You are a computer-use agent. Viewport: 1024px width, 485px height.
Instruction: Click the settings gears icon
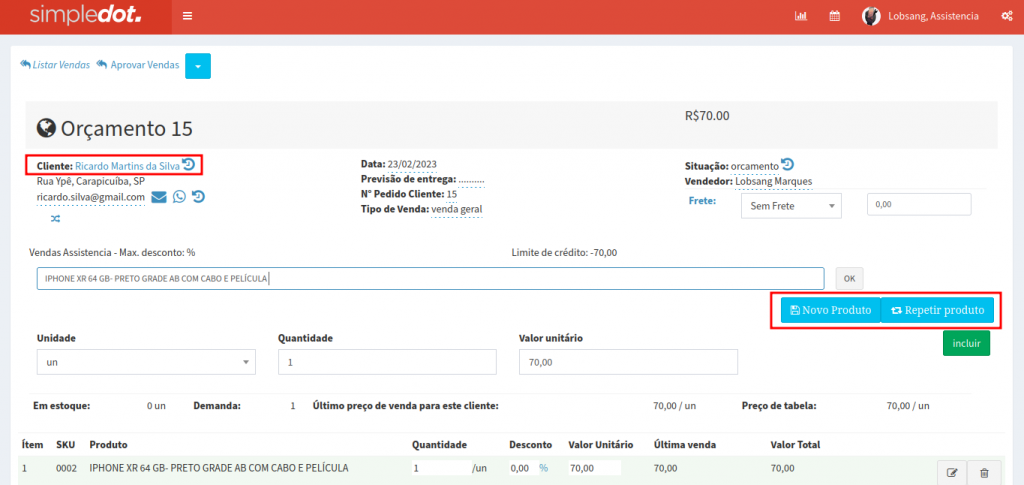point(1006,16)
